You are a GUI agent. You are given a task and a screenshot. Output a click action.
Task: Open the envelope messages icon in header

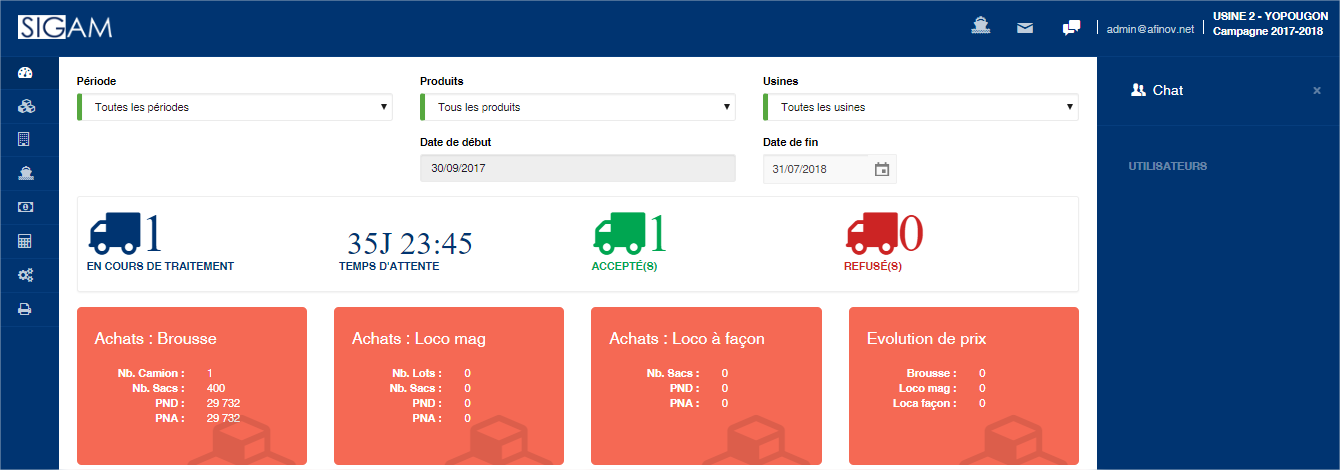click(x=1025, y=28)
